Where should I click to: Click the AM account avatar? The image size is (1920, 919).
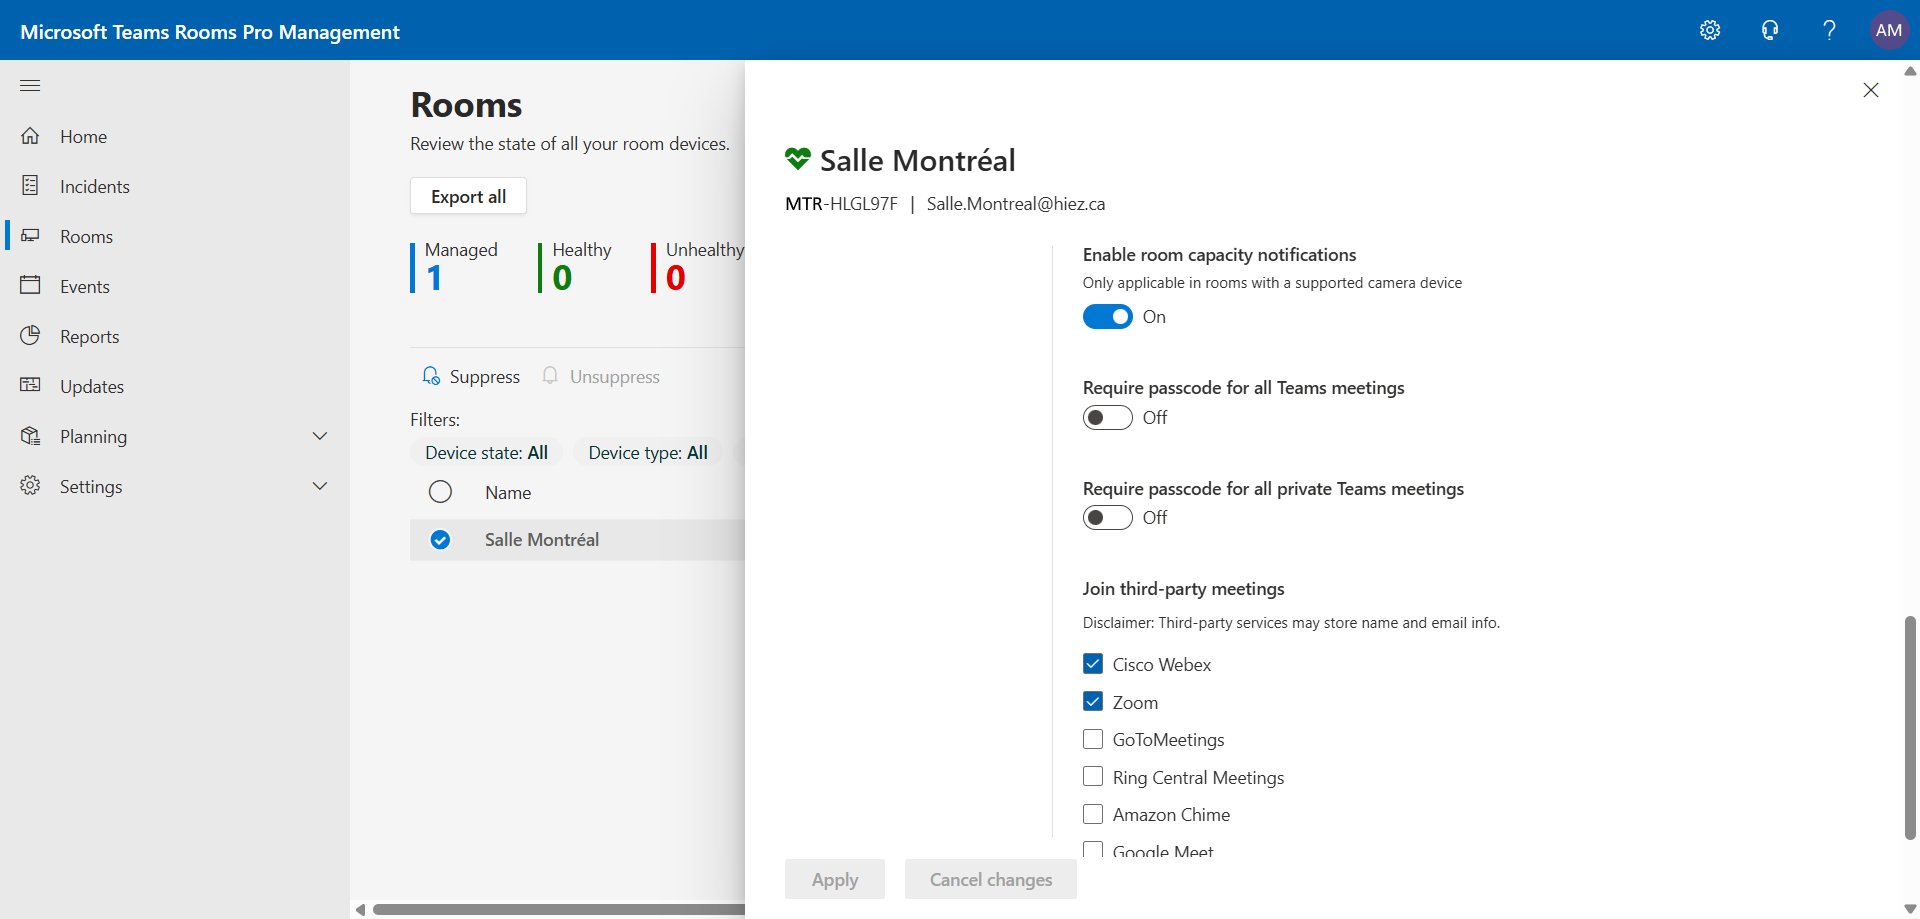1888,30
